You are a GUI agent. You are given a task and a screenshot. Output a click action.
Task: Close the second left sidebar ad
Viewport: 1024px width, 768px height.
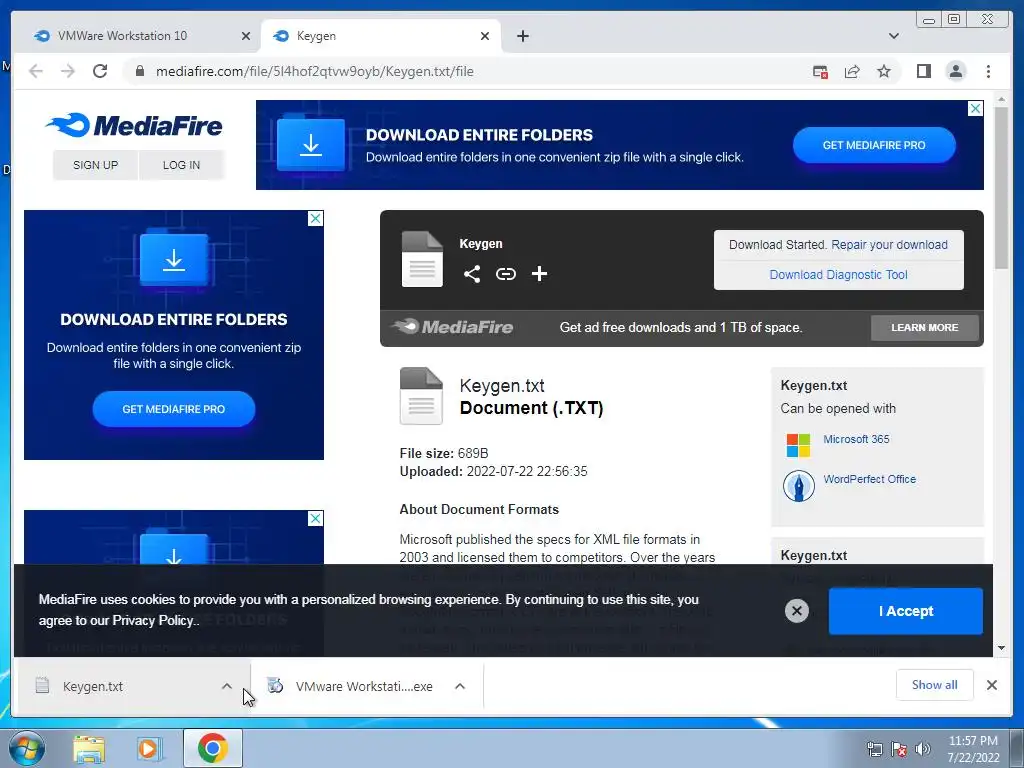[315, 519]
